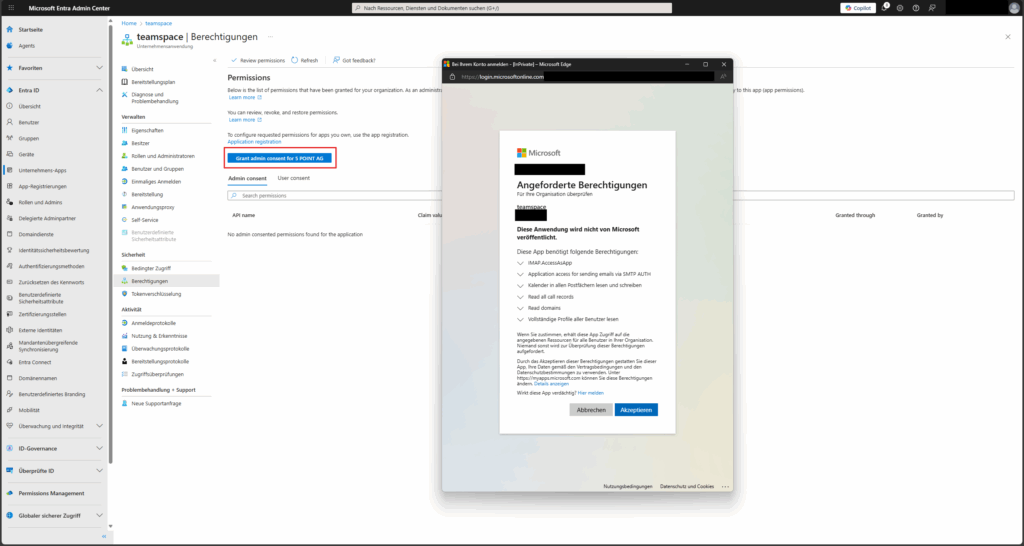Switch to the Admin consent tab
Image resolution: width=1024 pixels, height=546 pixels.
(x=247, y=178)
